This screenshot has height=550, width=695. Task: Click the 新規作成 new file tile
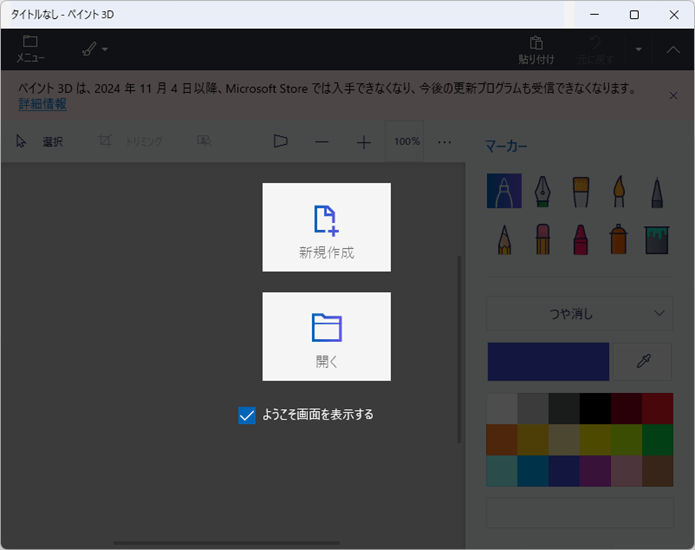[x=327, y=227]
